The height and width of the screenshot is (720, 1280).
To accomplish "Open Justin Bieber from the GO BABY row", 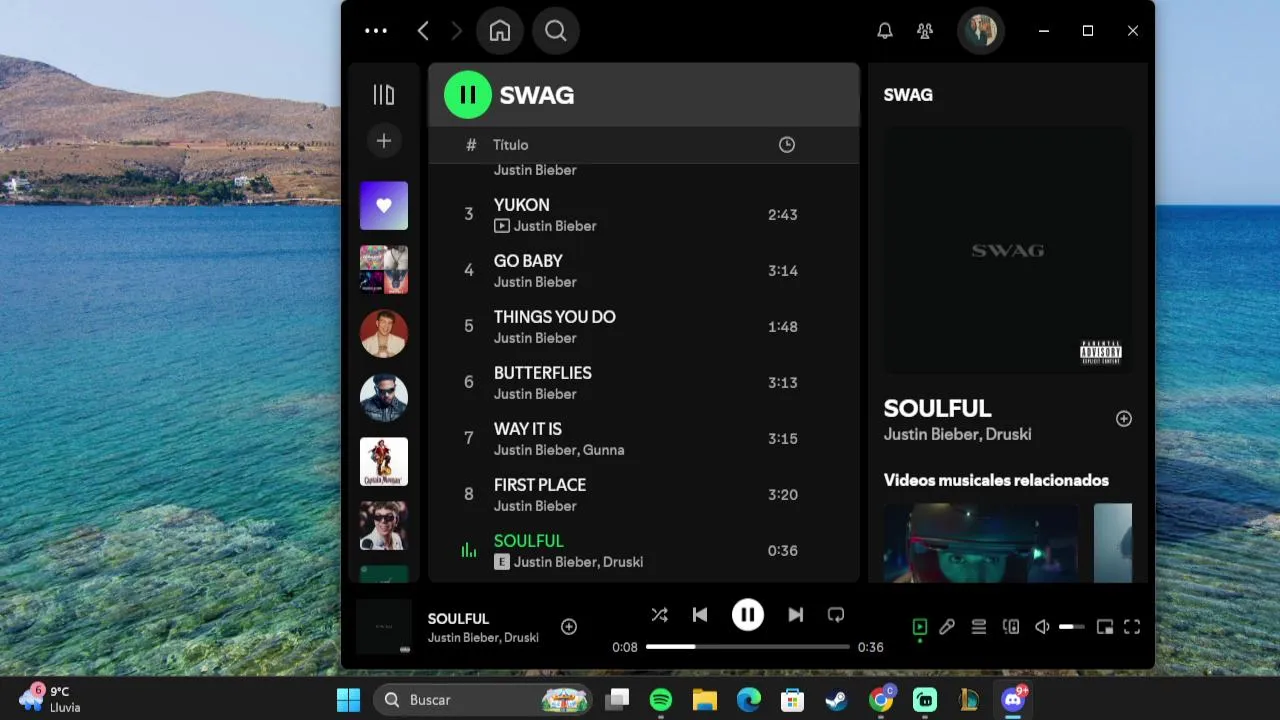I will click(535, 282).
